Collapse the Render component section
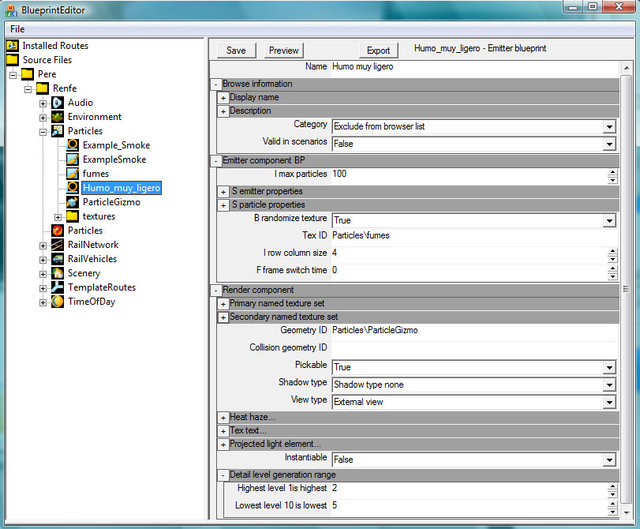This screenshot has height=529, width=640. [x=215, y=290]
